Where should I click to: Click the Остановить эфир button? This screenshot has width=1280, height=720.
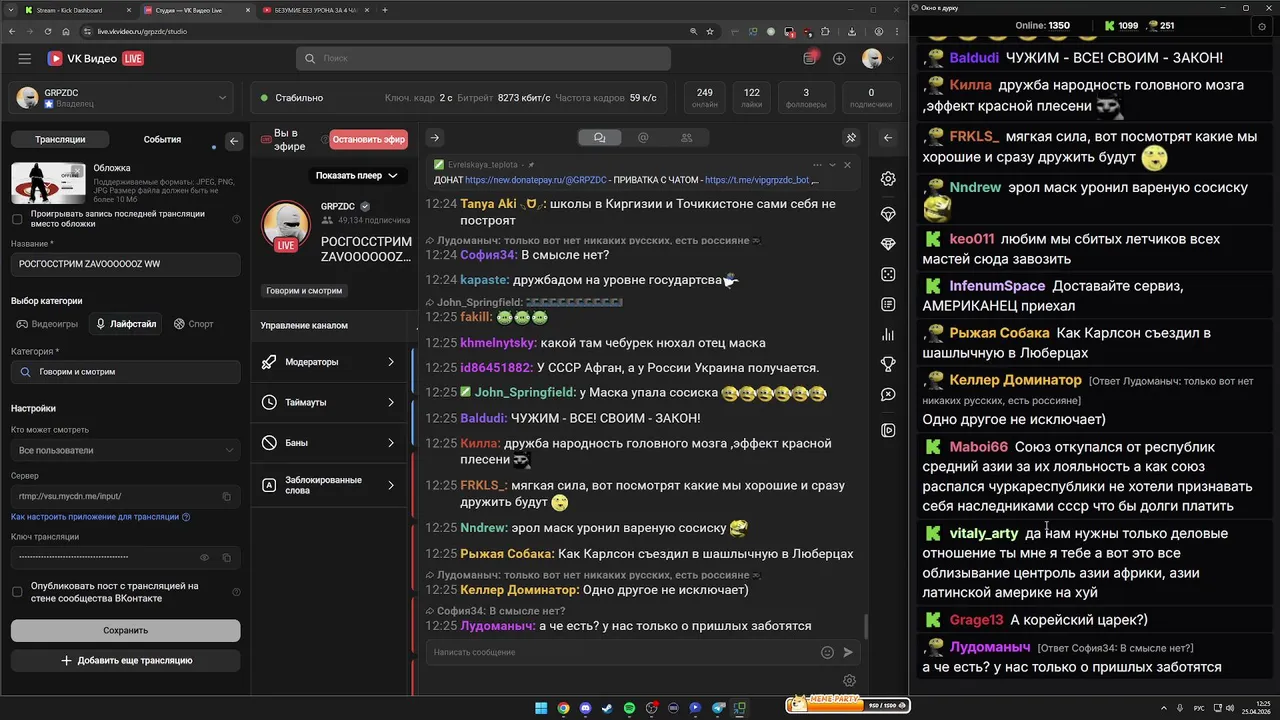(369, 139)
